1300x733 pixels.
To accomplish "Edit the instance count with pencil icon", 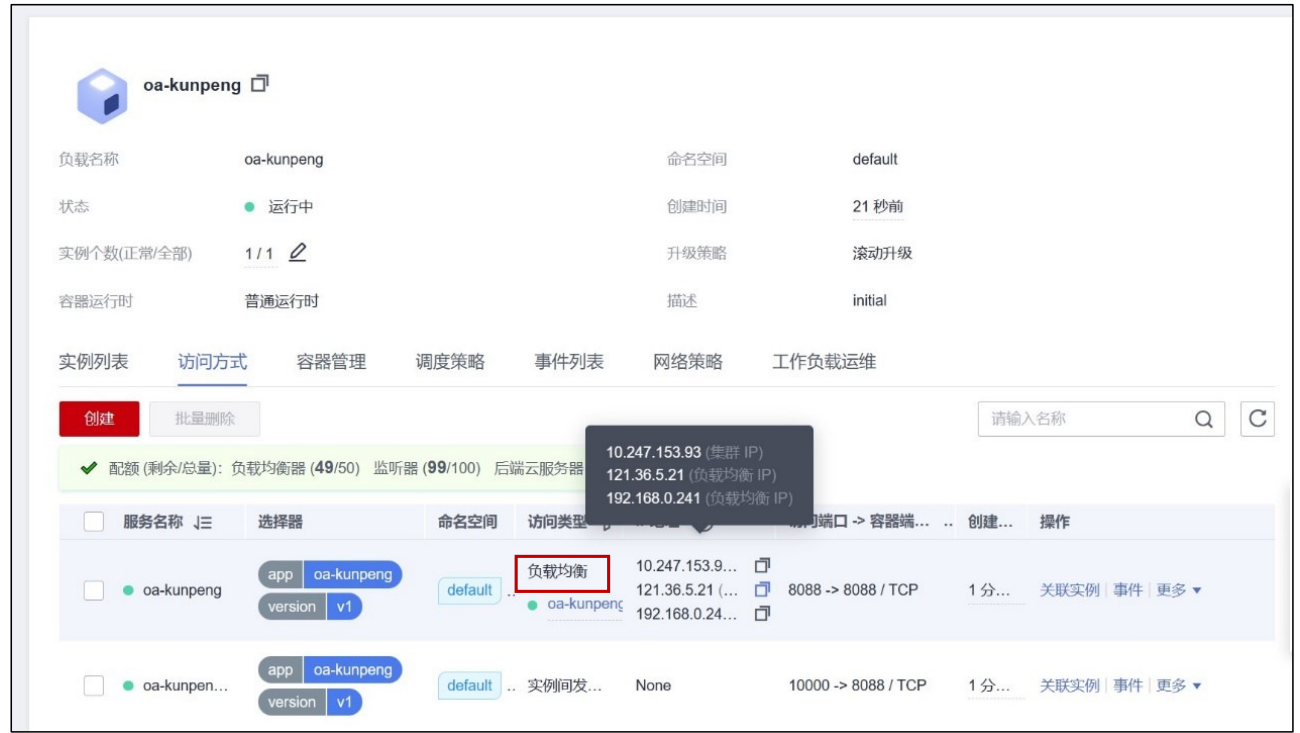I will 297,253.
